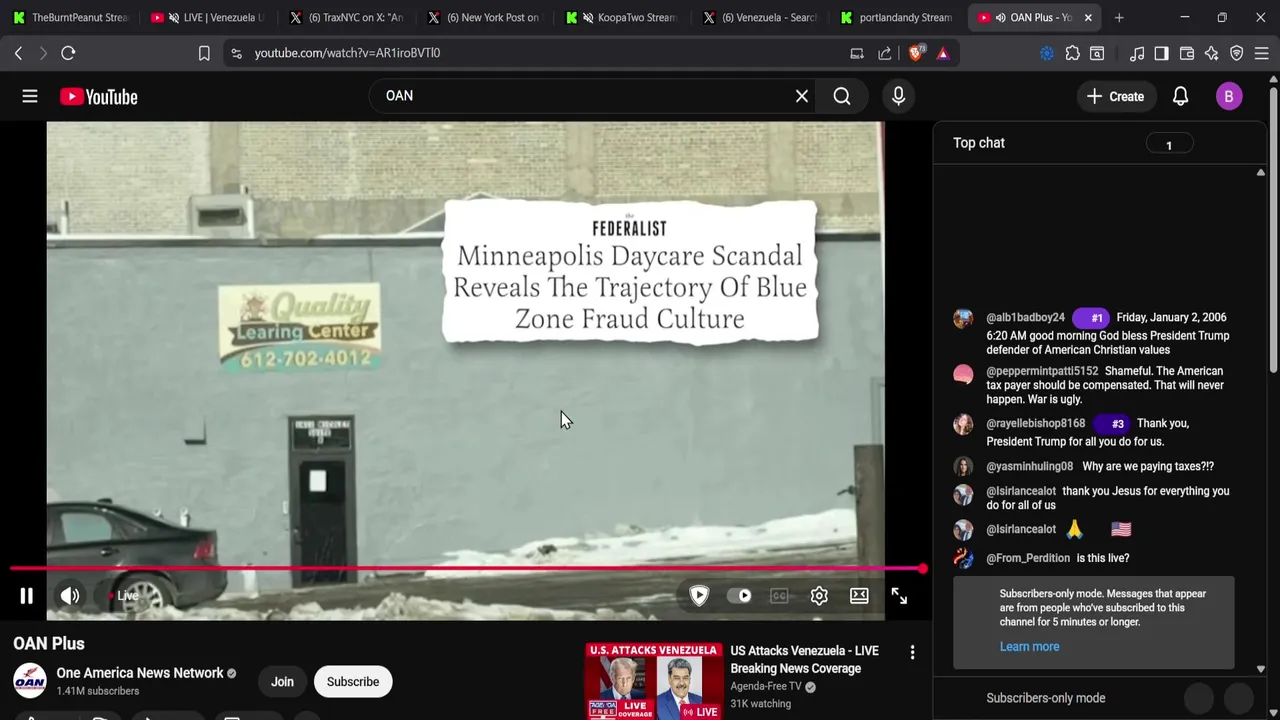Select chat user @peppermintpatti5152
The width and height of the screenshot is (1280, 720).
coord(1042,371)
